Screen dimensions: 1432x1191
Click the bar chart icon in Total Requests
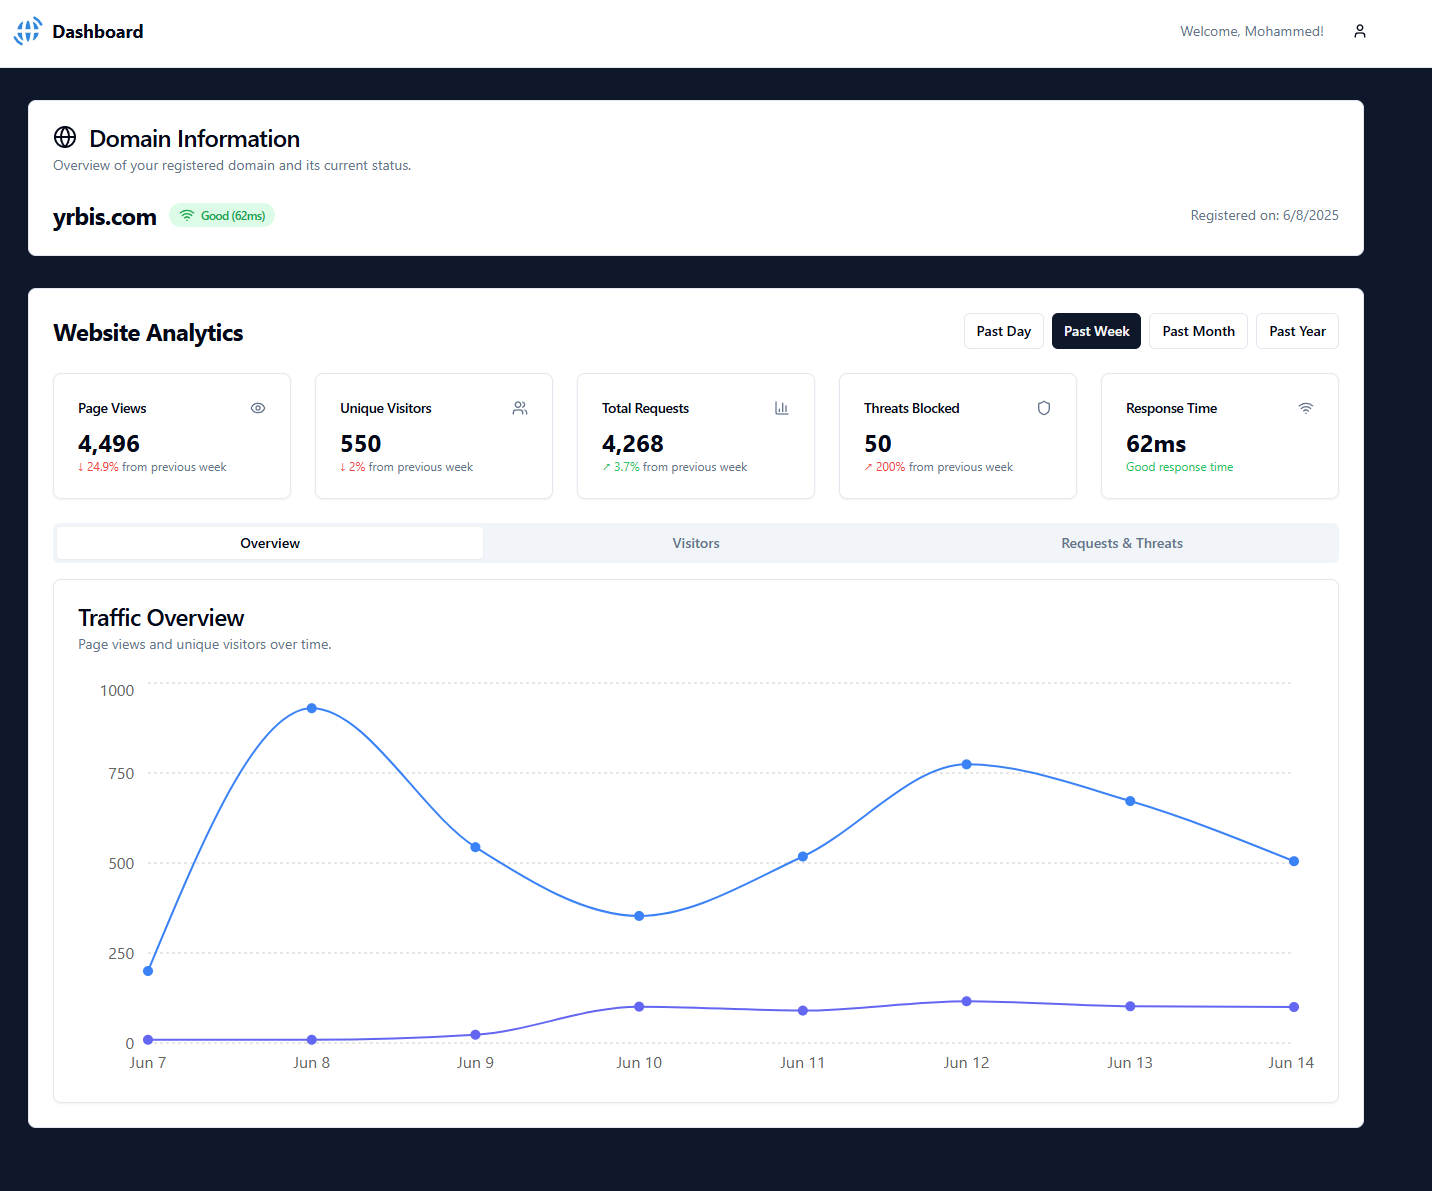click(x=782, y=408)
